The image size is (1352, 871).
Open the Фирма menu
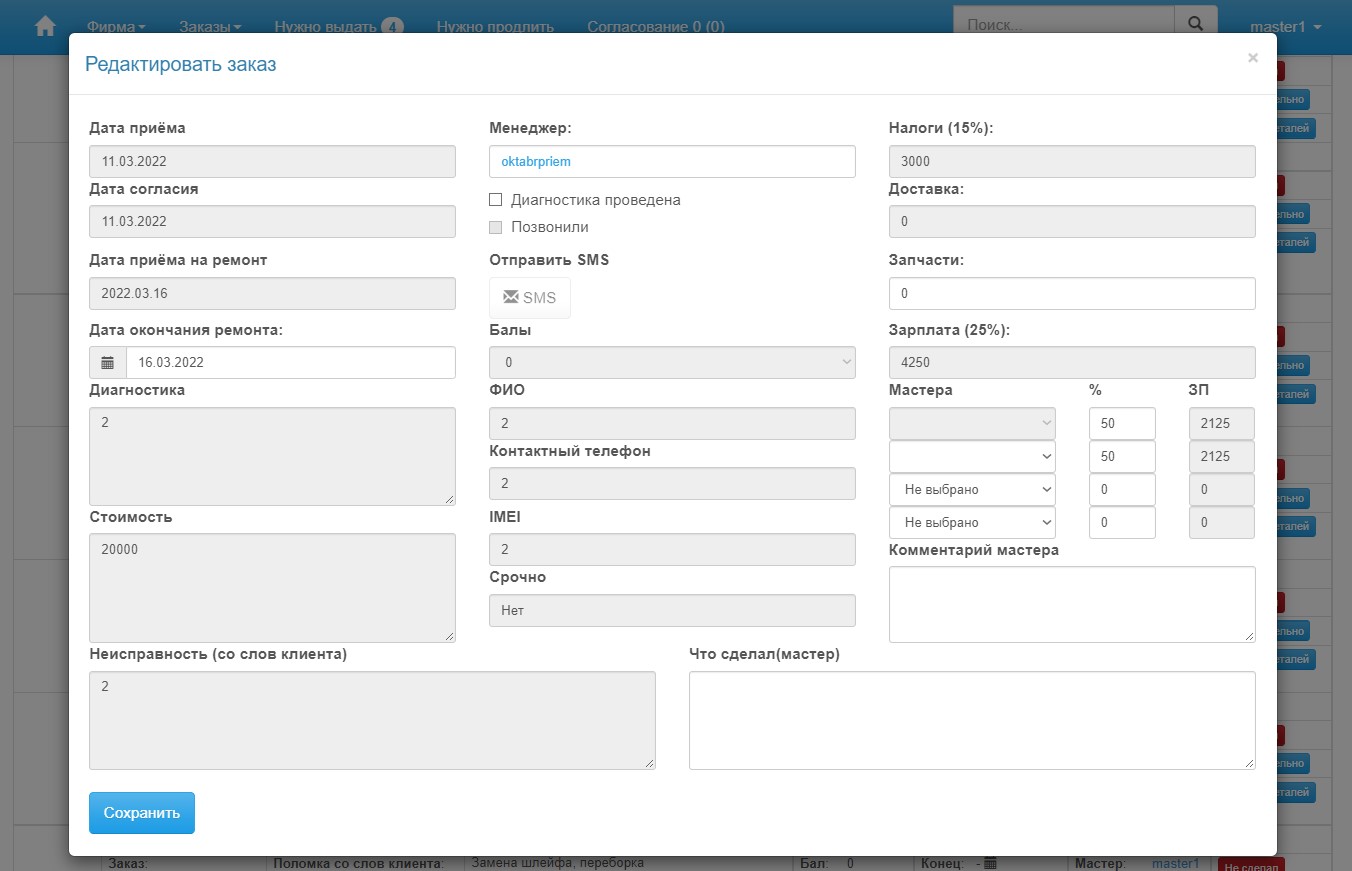pyautogui.click(x=116, y=27)
